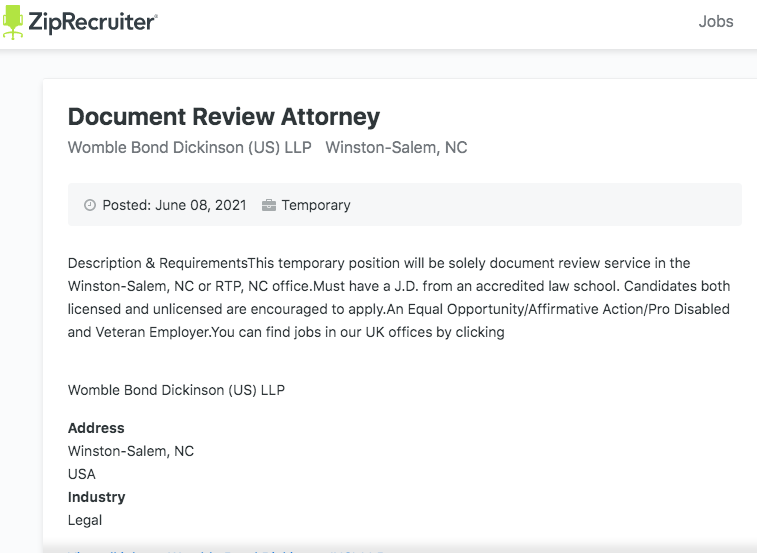Click the Legal industry value

(x=85, y=520)
